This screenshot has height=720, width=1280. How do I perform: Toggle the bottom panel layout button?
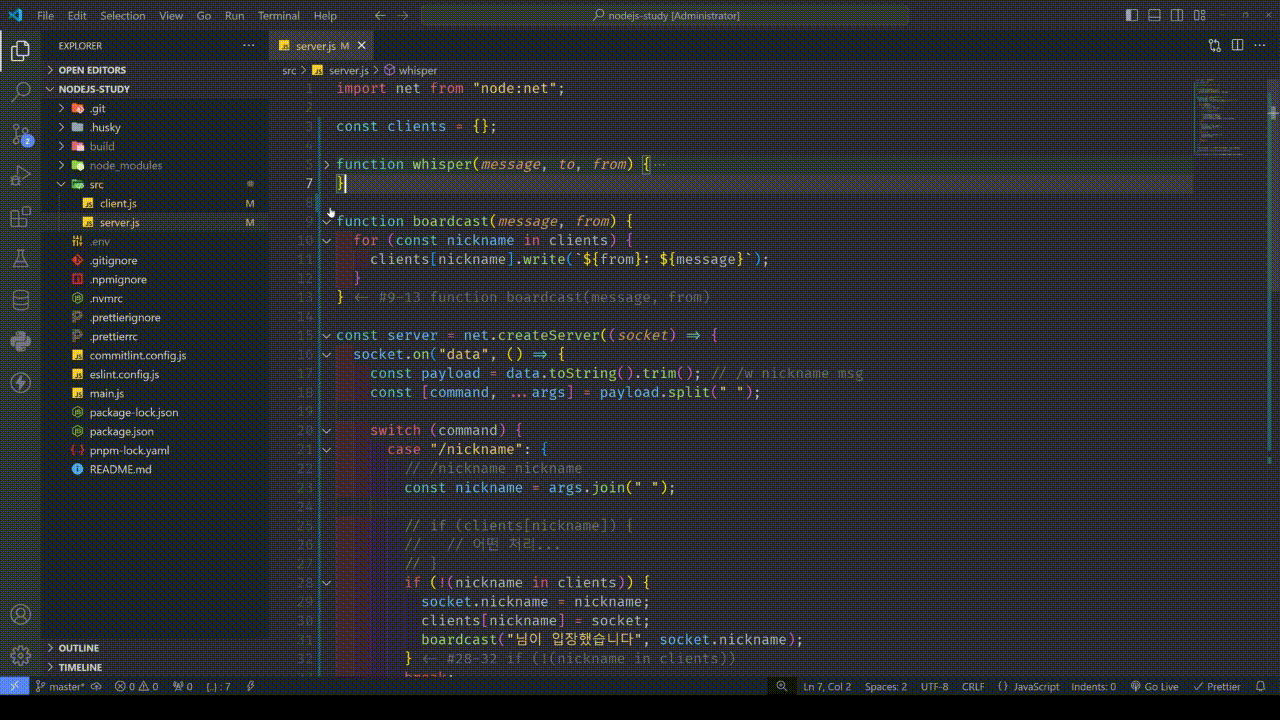[x=1154, y=16]
